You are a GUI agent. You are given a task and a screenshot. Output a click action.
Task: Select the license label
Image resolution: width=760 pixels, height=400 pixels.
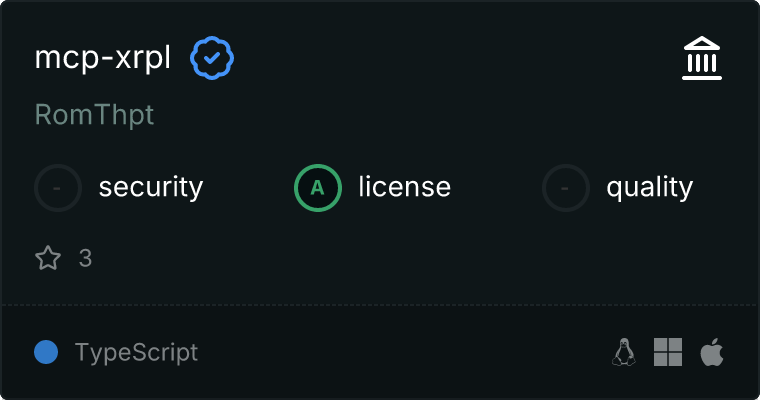point(404,187)
